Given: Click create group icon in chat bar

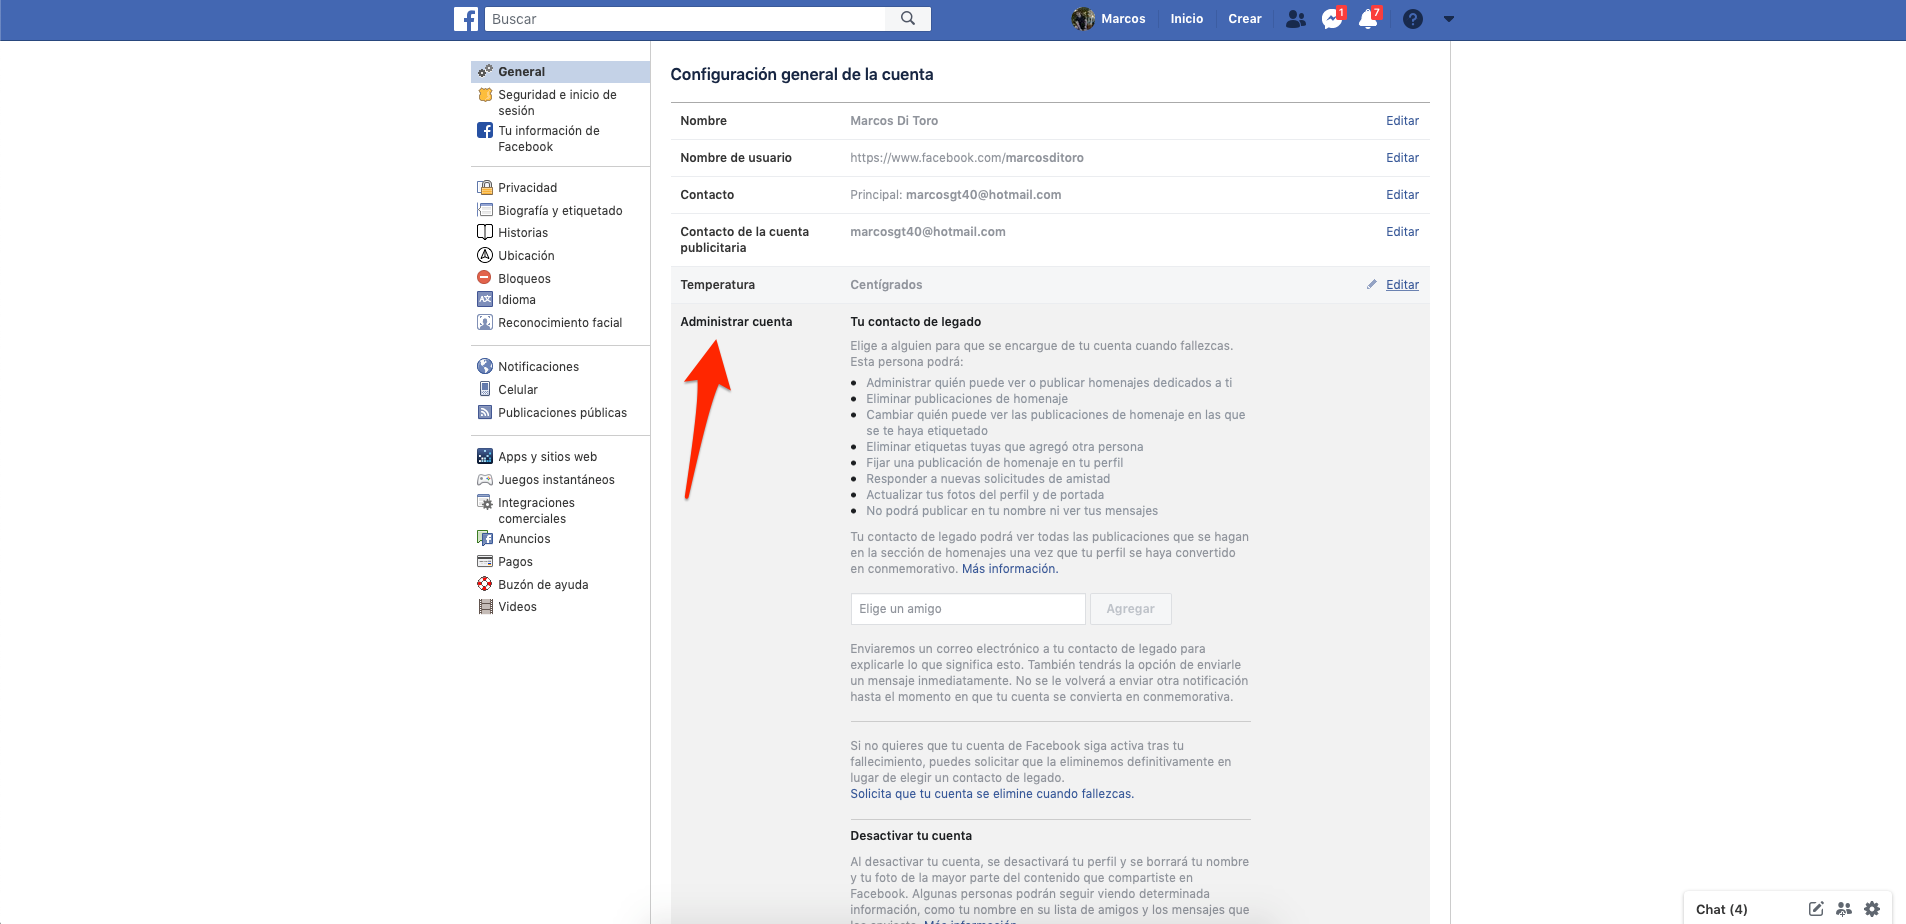Looking at the screenshot, I should (1844, 909).
